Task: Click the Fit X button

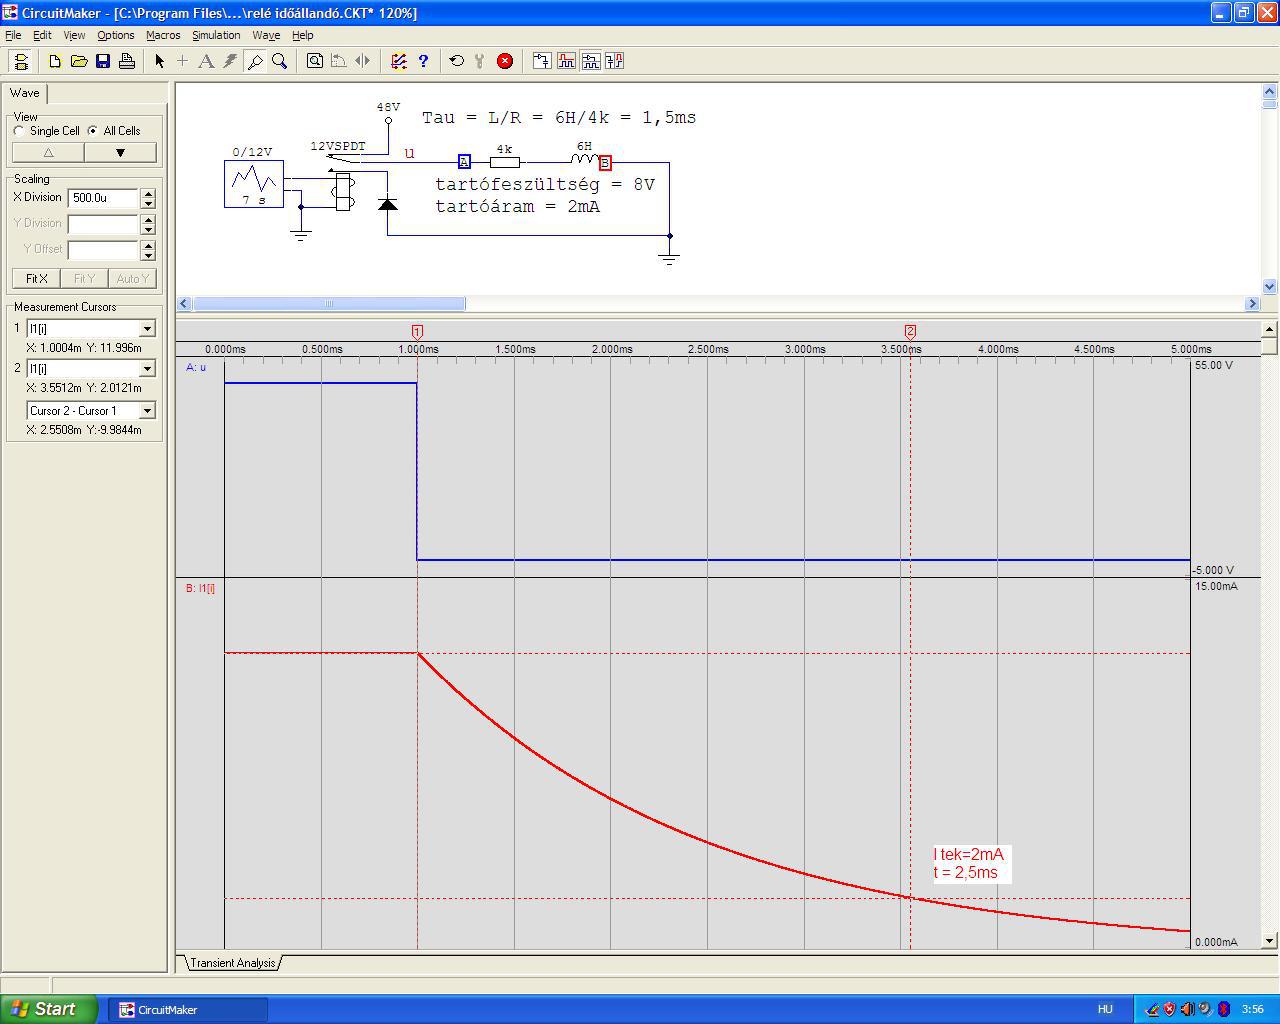Action: pos(36,279)
